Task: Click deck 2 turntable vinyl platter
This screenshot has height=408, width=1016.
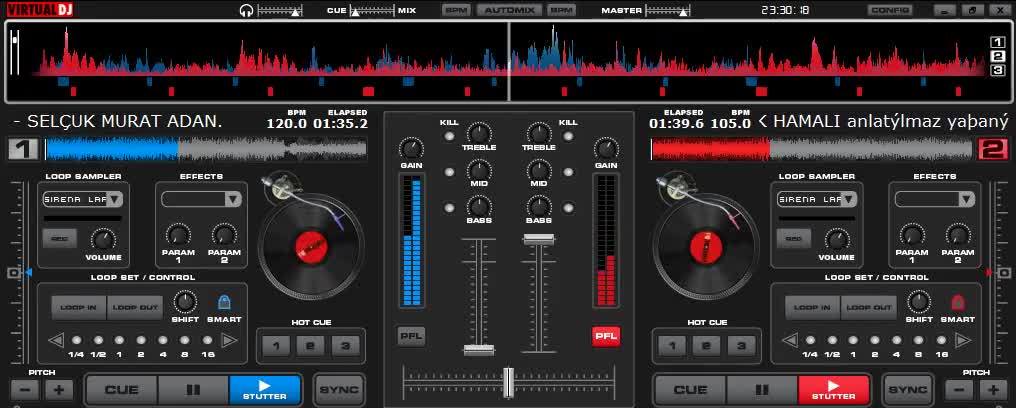Action: point(706,245)
